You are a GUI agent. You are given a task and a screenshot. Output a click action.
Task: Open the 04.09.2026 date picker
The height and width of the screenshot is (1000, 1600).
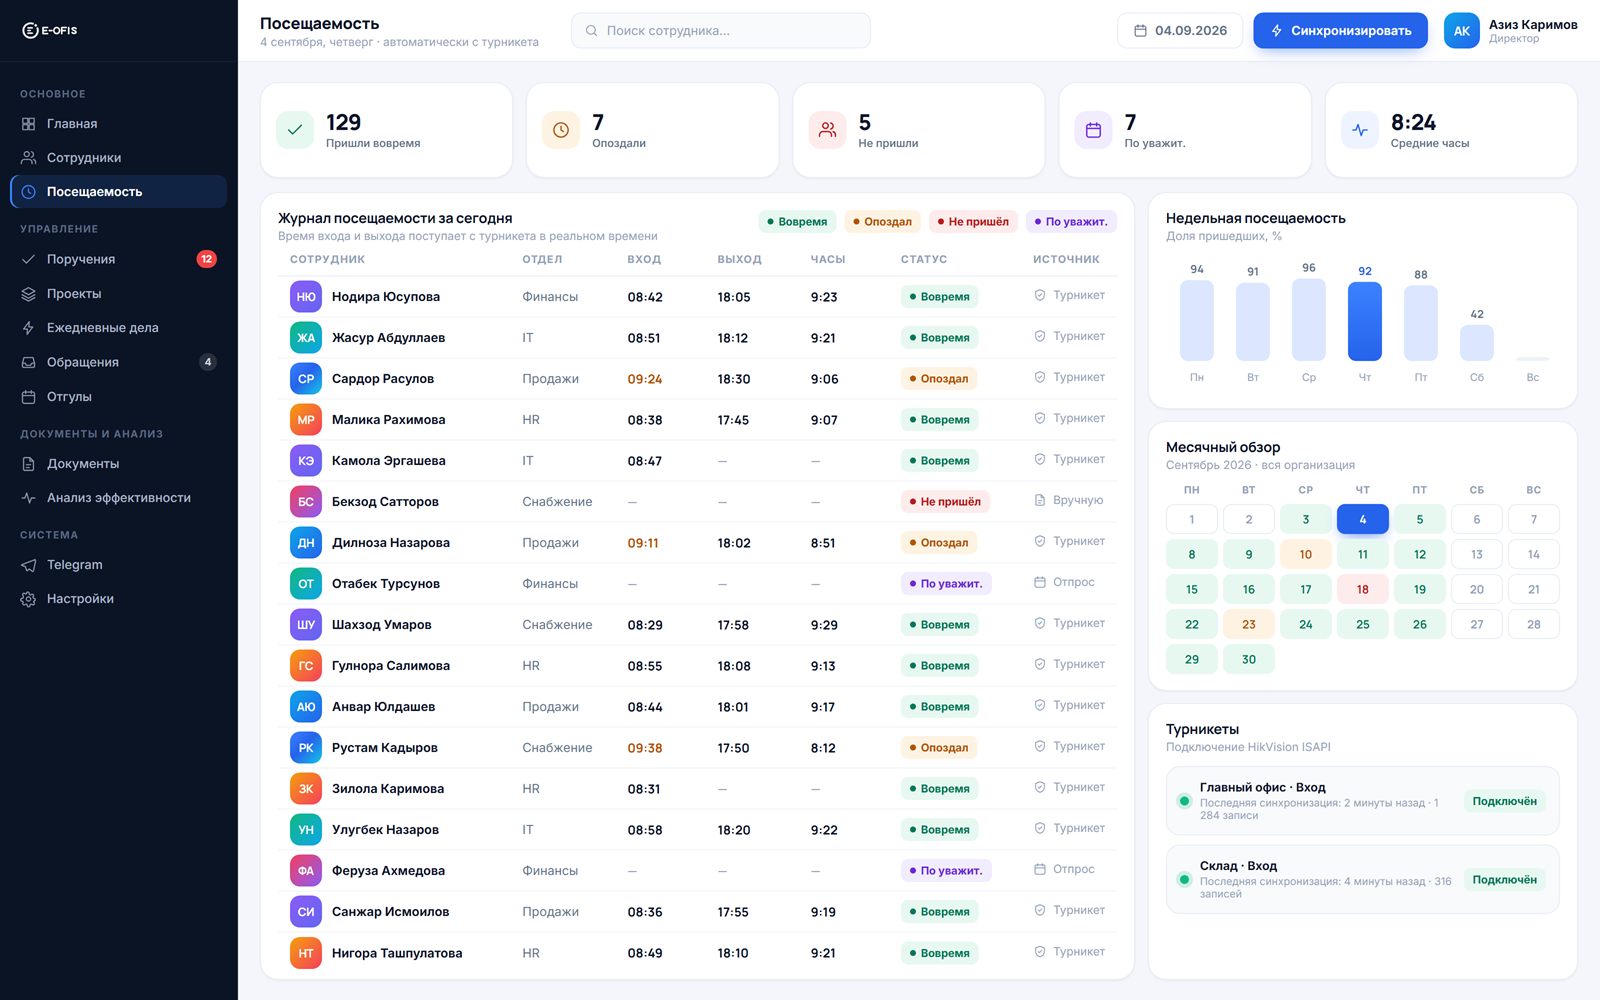(1180, 31)
